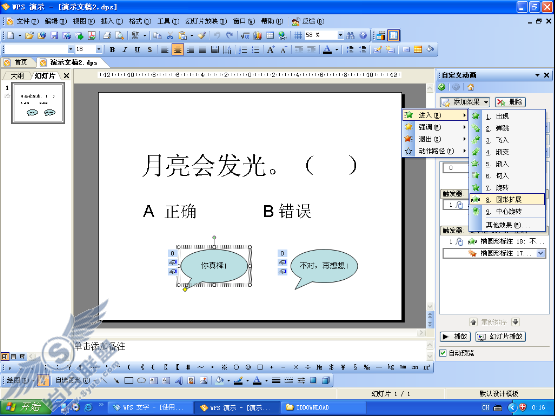This screenshot has width=555, height=416.
Task: Expand the Motion Path submenu
Action: pyautogui.click(x=435, y=151)
